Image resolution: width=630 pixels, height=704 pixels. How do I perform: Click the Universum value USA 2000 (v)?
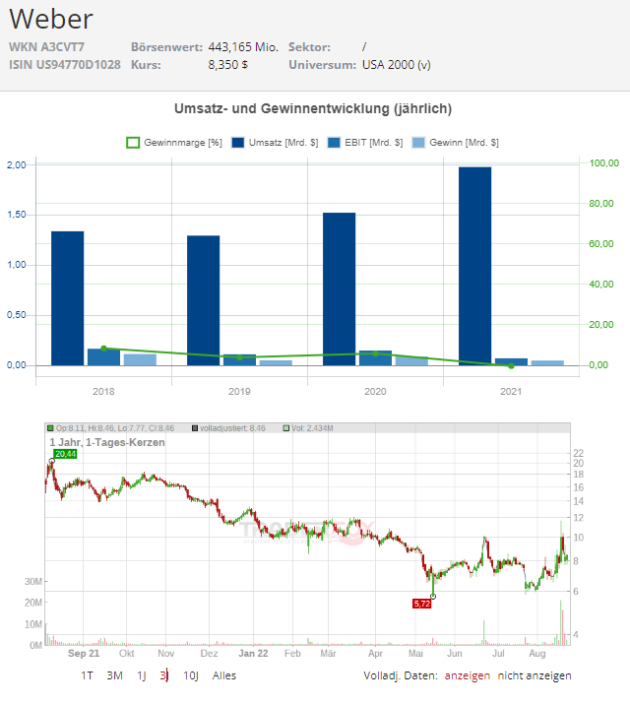(x=397, y=65)
